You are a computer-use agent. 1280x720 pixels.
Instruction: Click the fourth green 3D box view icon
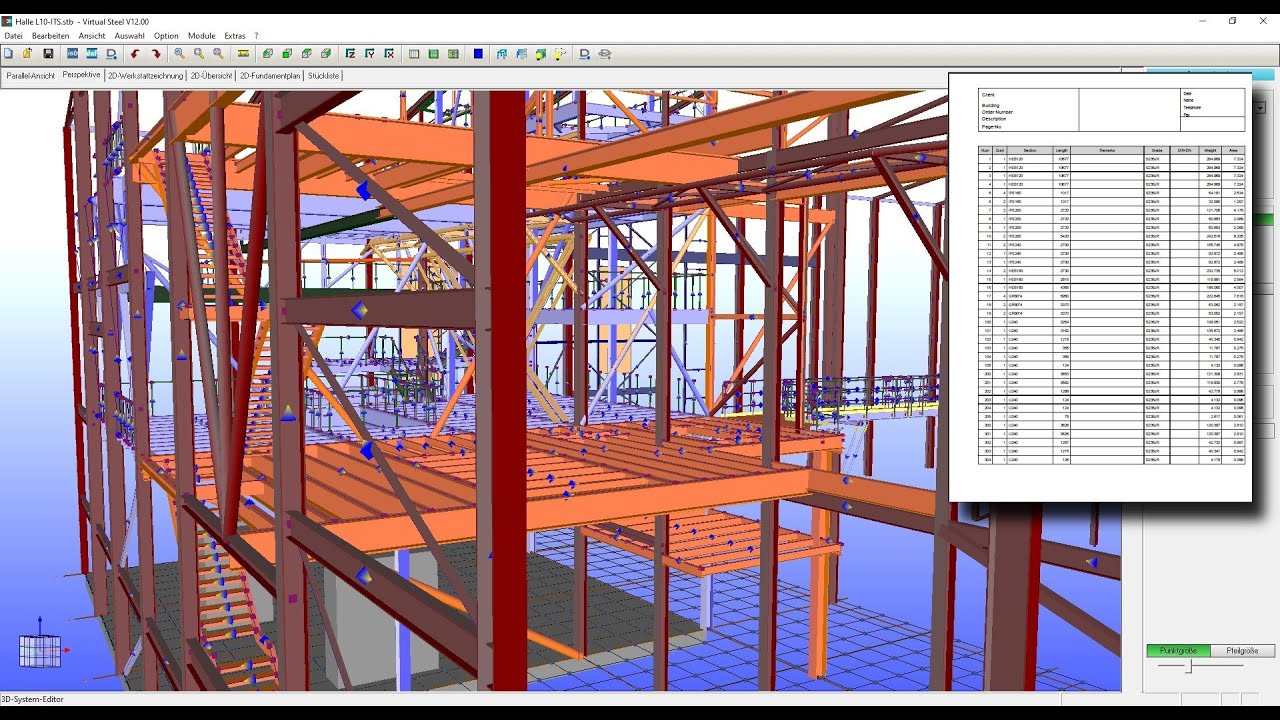(x=326, y=53)
